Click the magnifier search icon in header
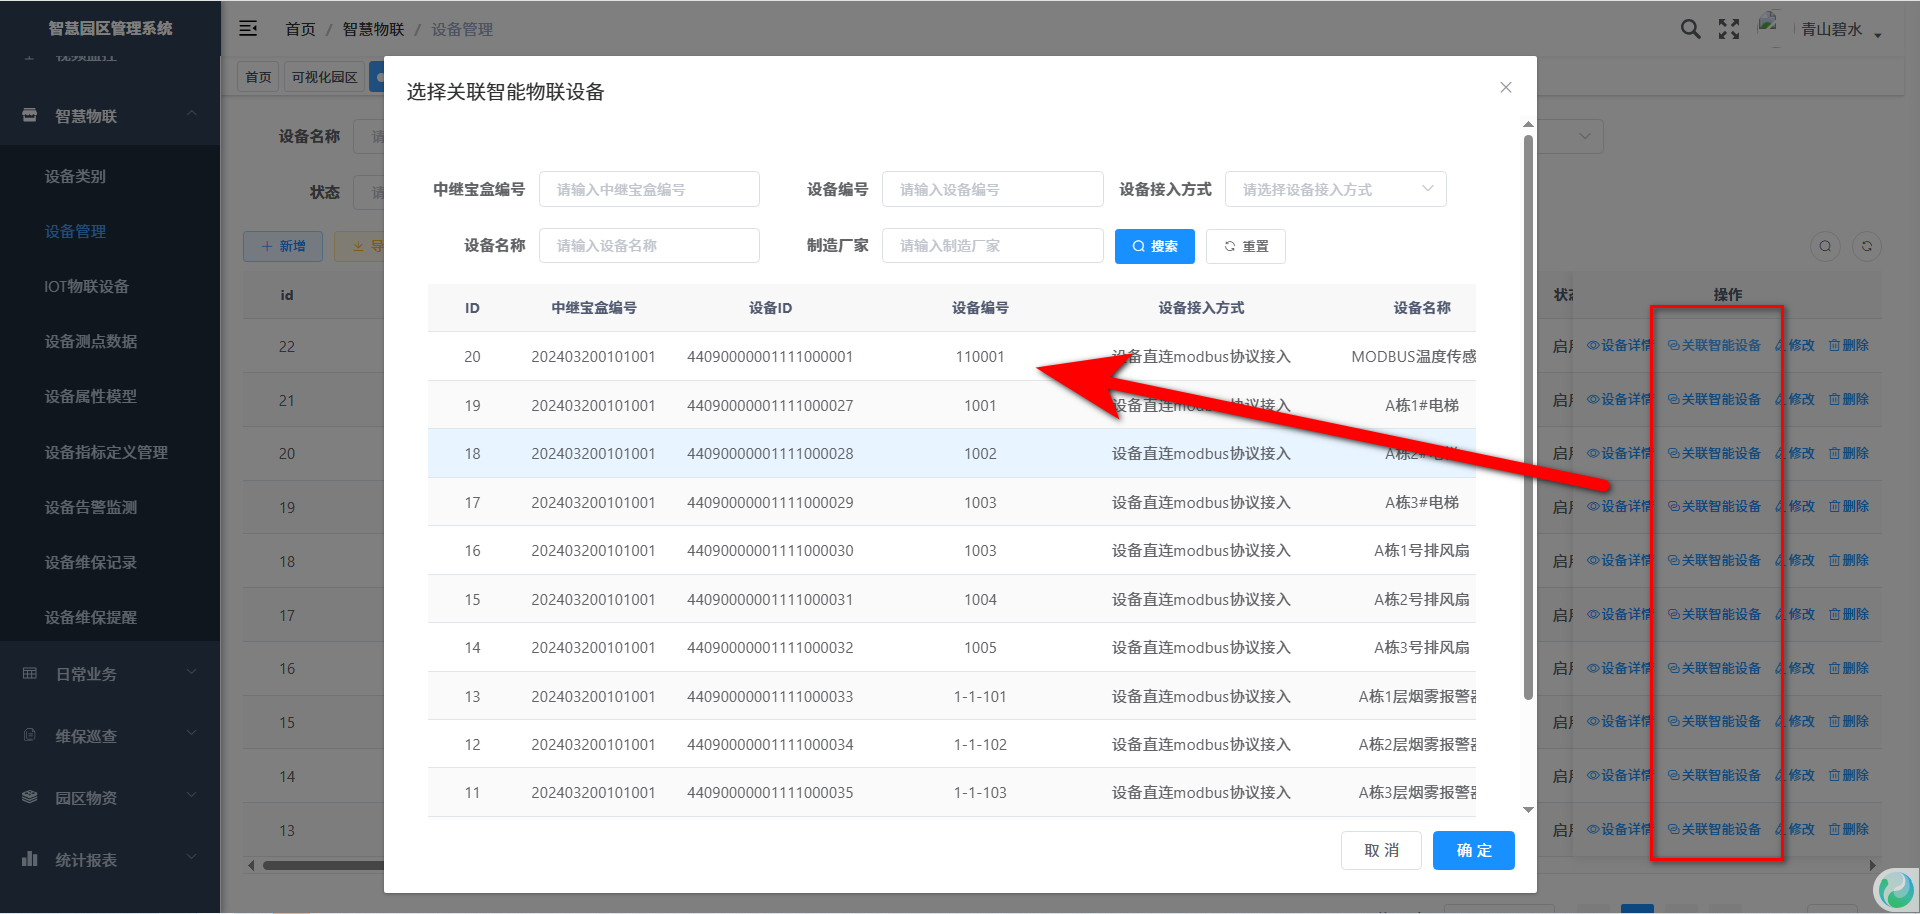Screen dimensions: 1920x914 pos(1690,29)
